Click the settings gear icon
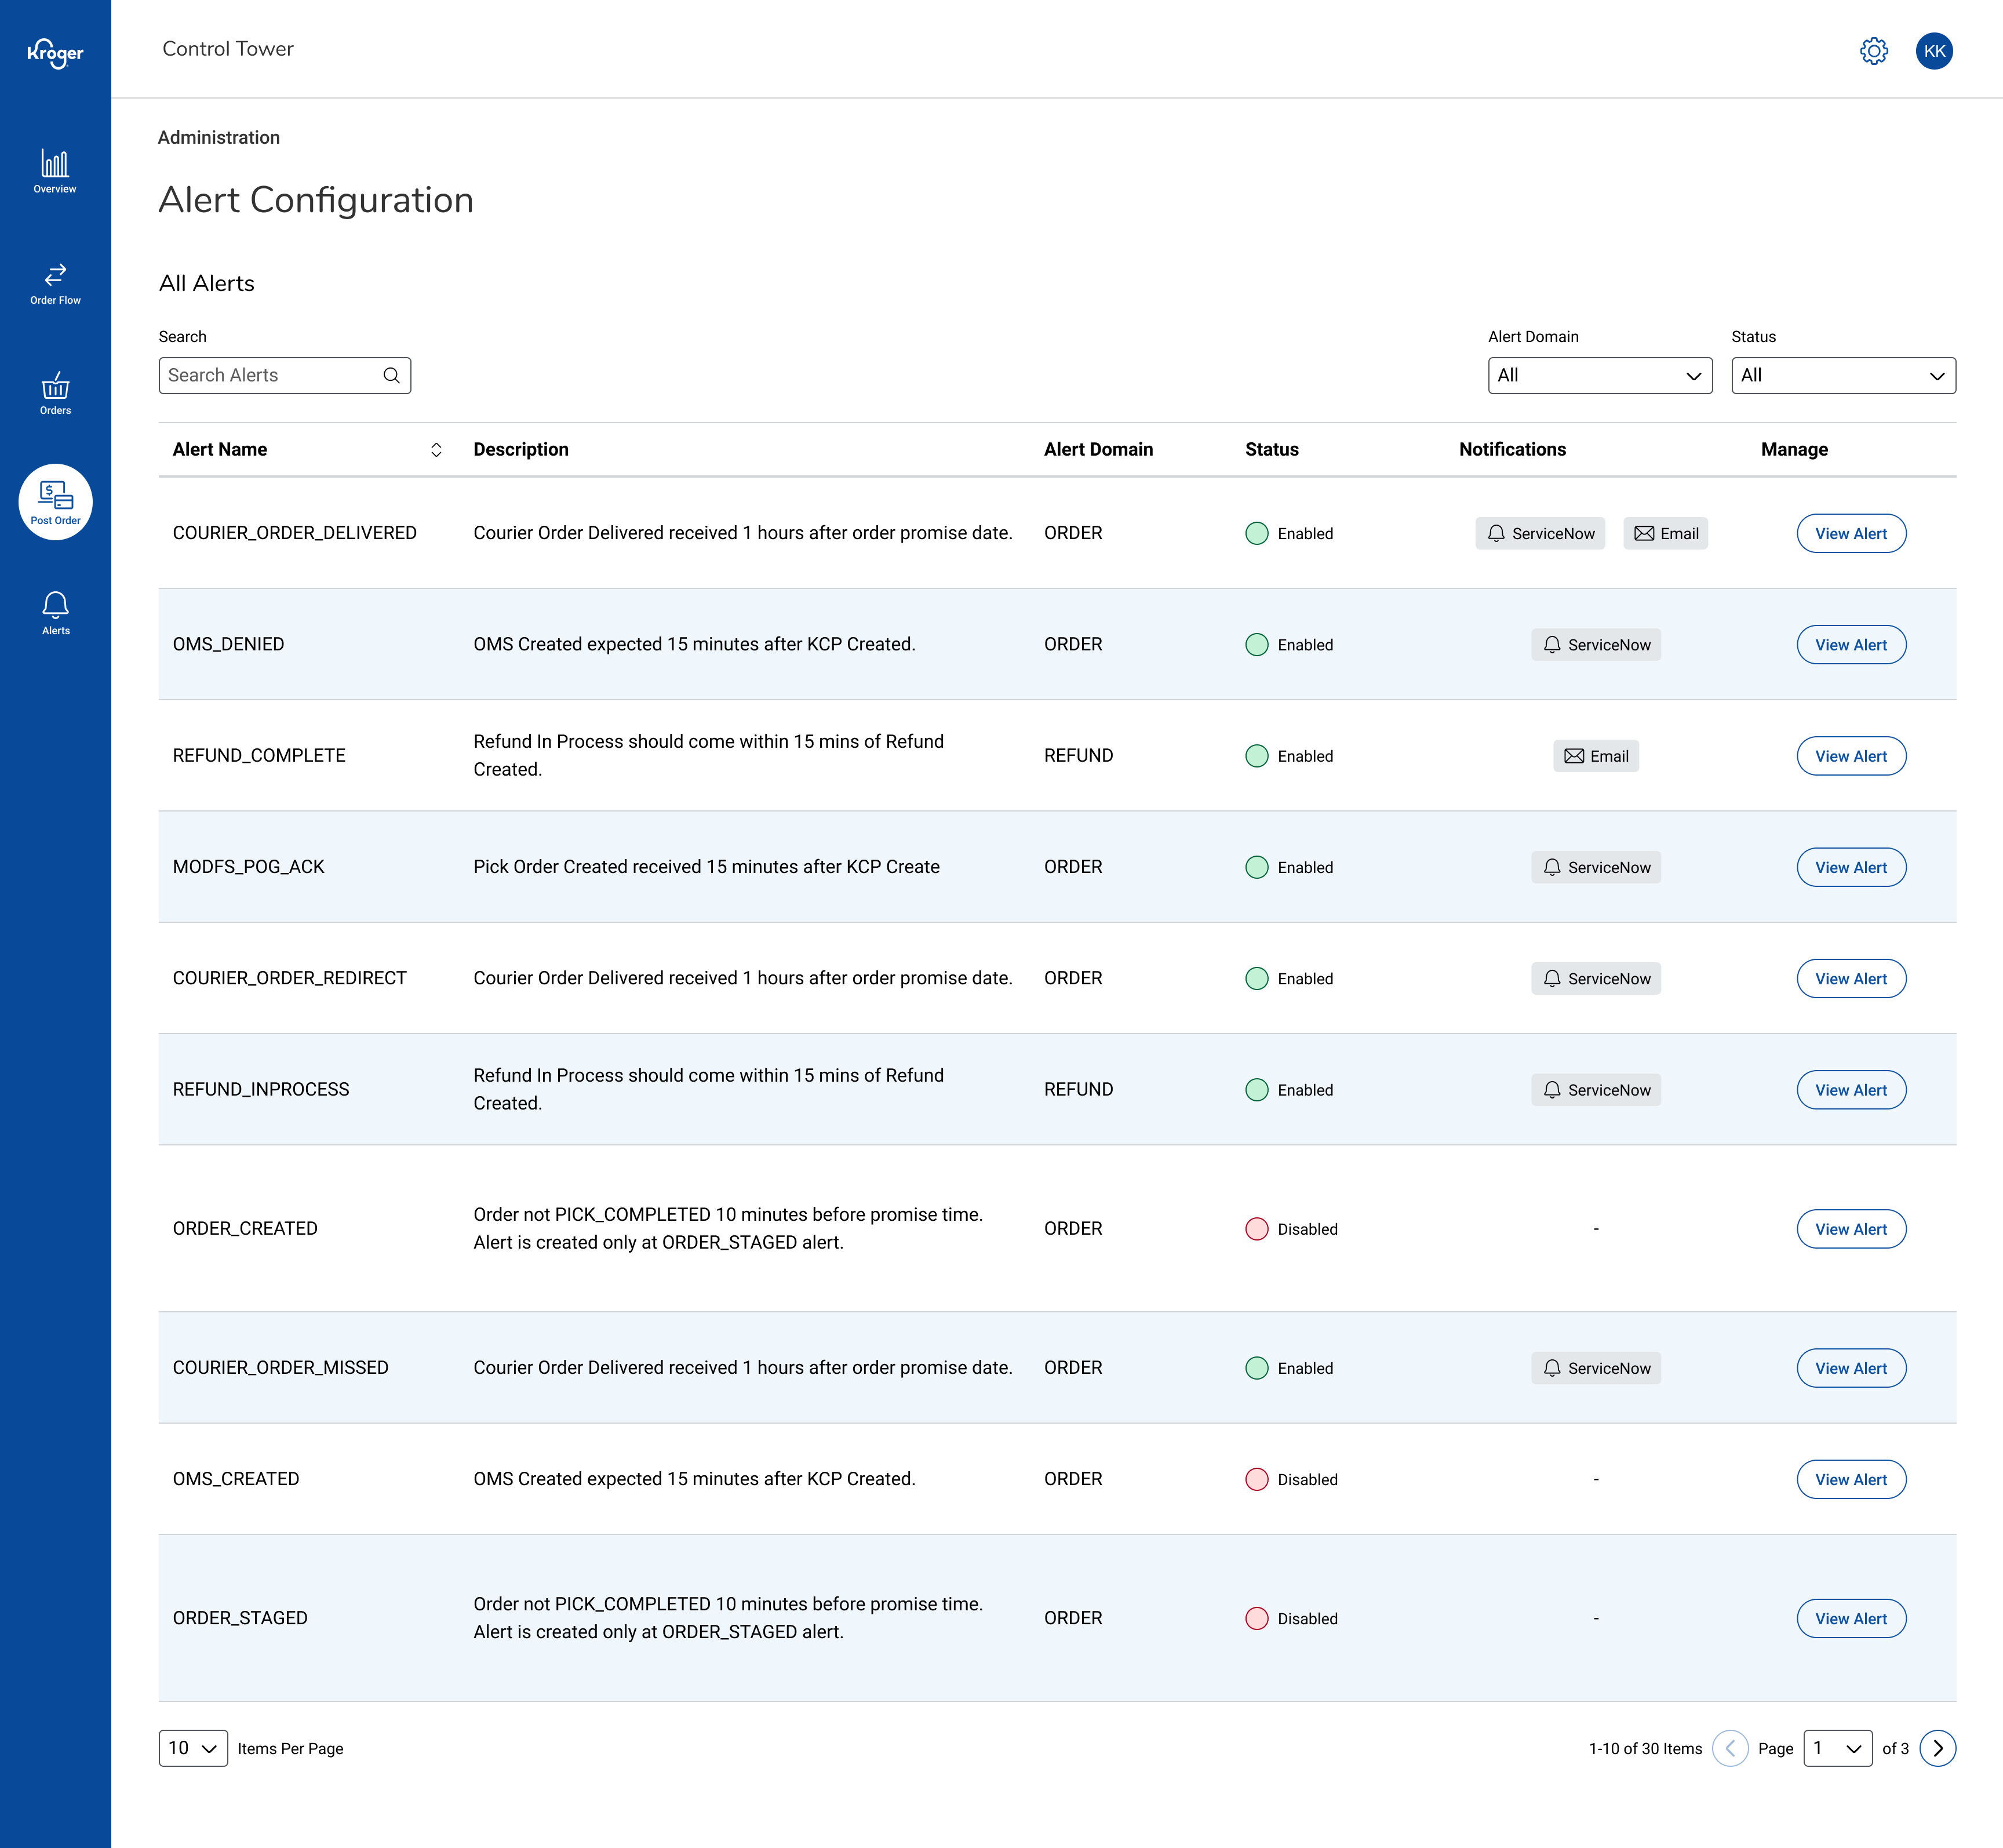2003x1848 pixels. point(1873,51)
